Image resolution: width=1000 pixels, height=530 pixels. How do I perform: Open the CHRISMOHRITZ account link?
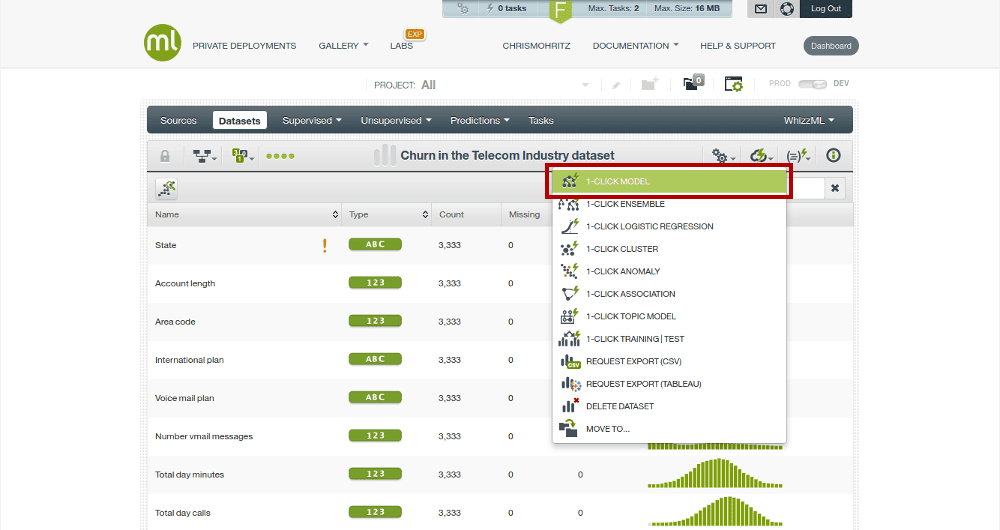pyautogui.click(x=536, y=46)
